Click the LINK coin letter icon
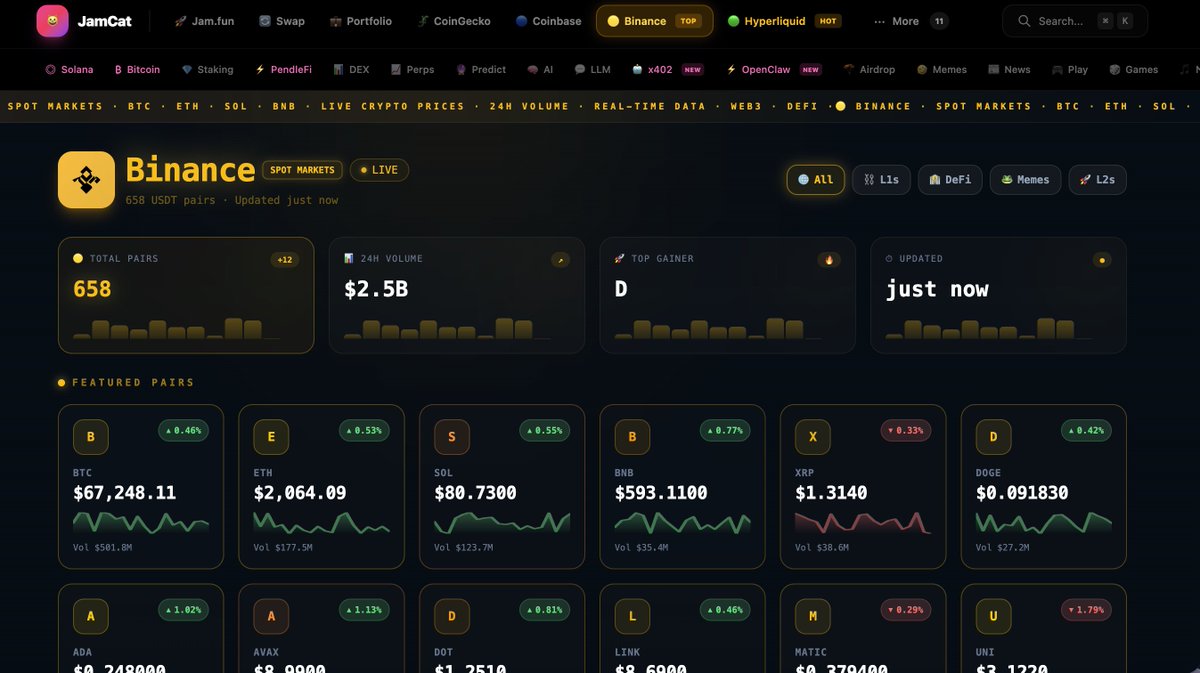 click(x=632, y=617)
